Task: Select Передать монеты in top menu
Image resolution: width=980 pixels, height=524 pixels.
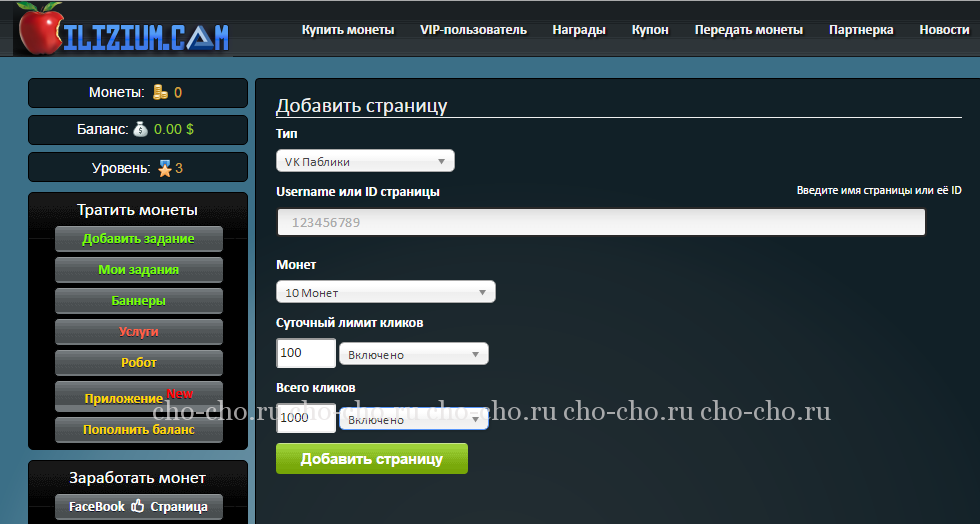Action: (749, 30)
